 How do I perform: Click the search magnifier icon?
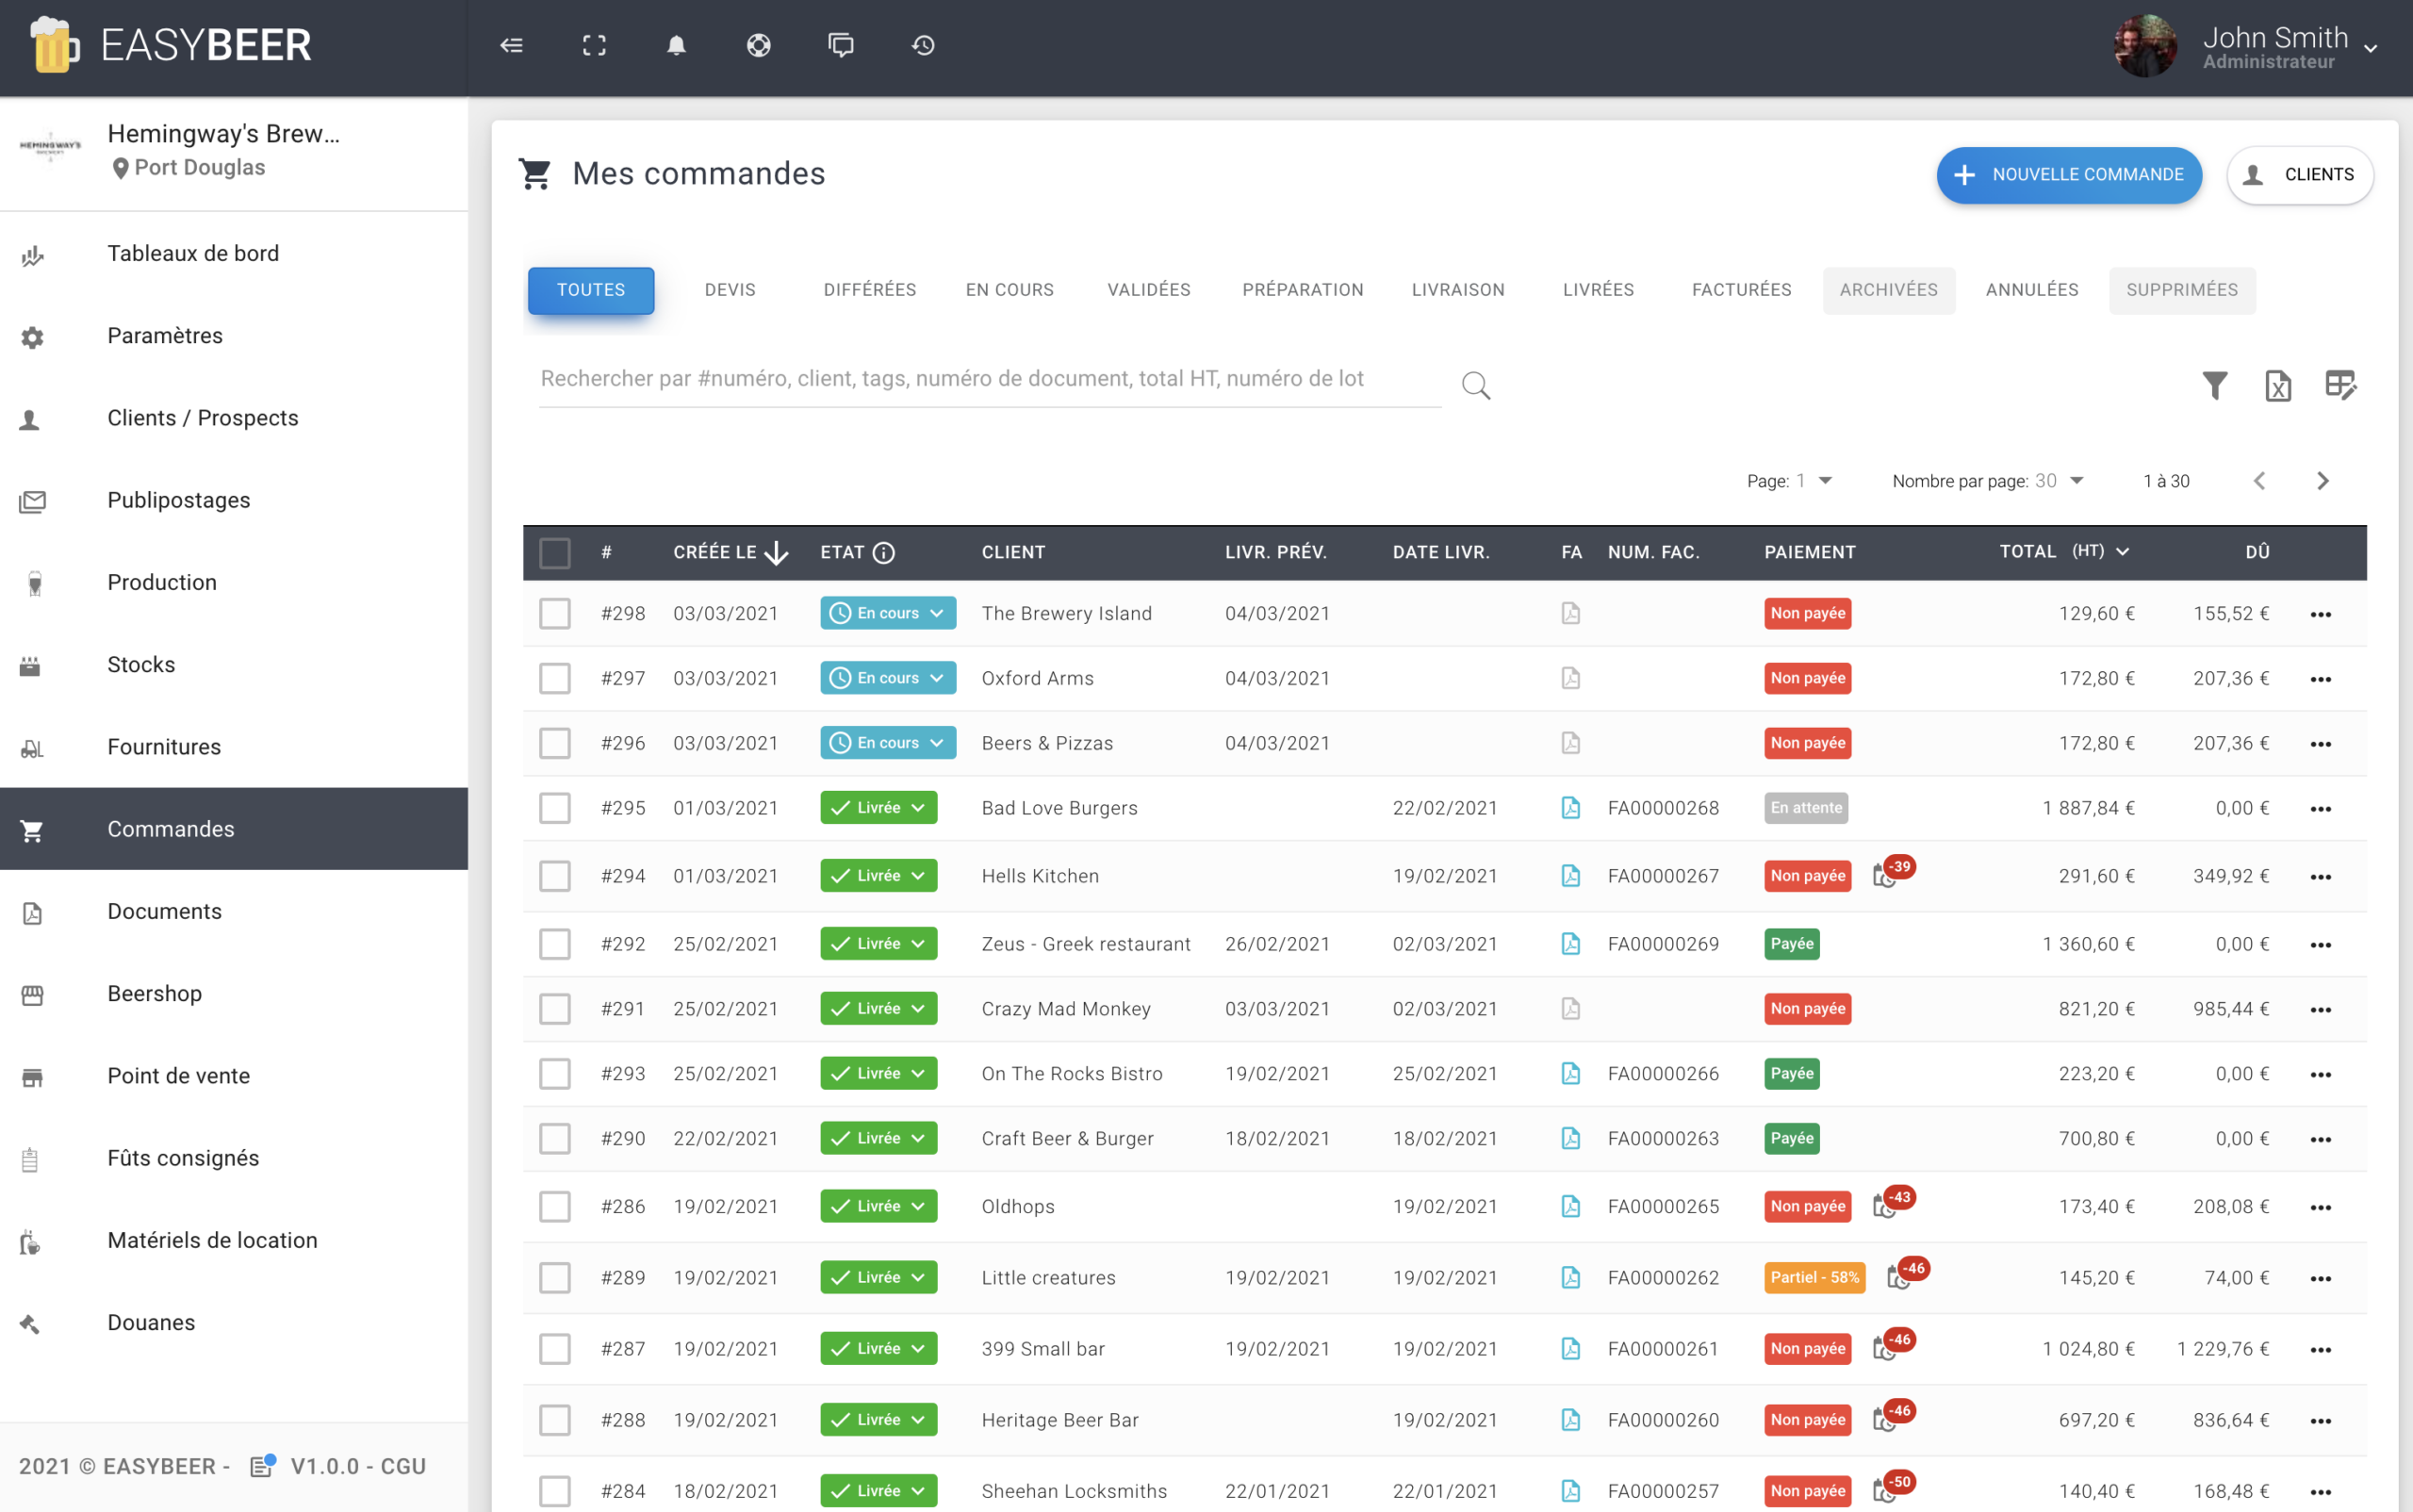tap(1475, 385)
